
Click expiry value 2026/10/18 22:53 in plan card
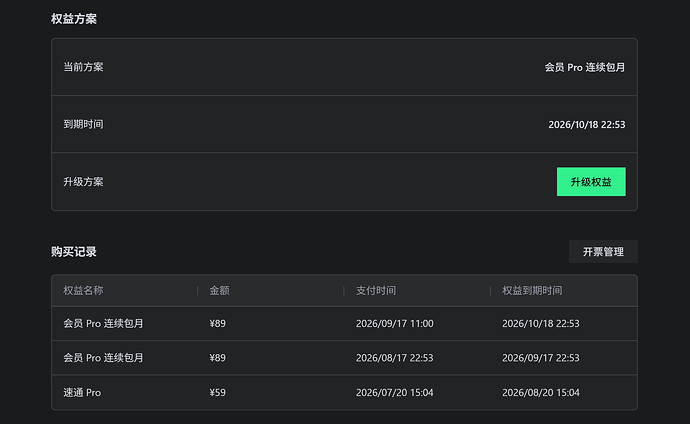pos(587,124)
